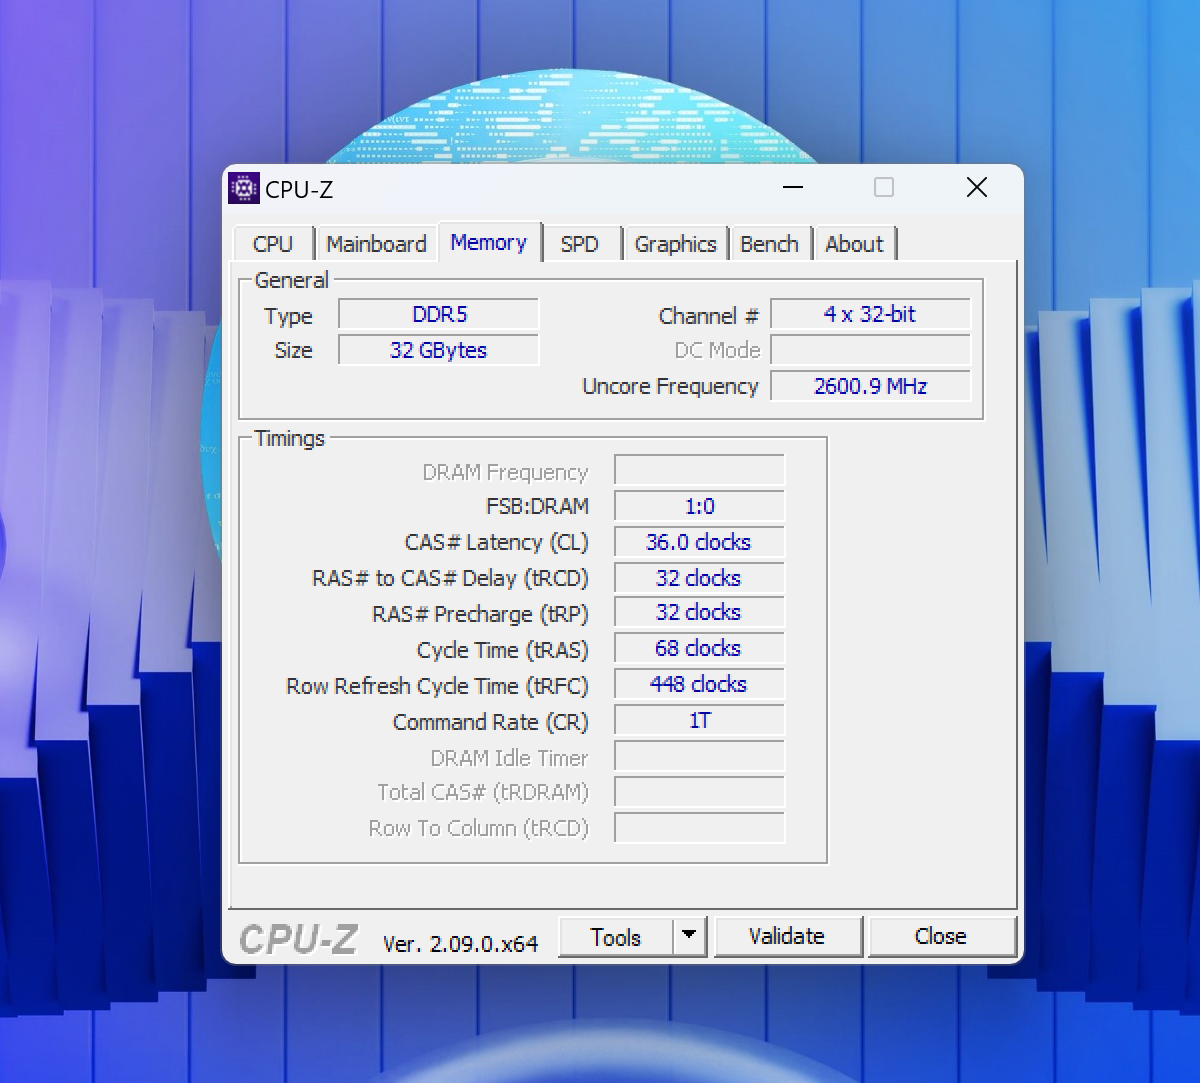Click the Validate button

pyautogui.click(x=787, y=937)
